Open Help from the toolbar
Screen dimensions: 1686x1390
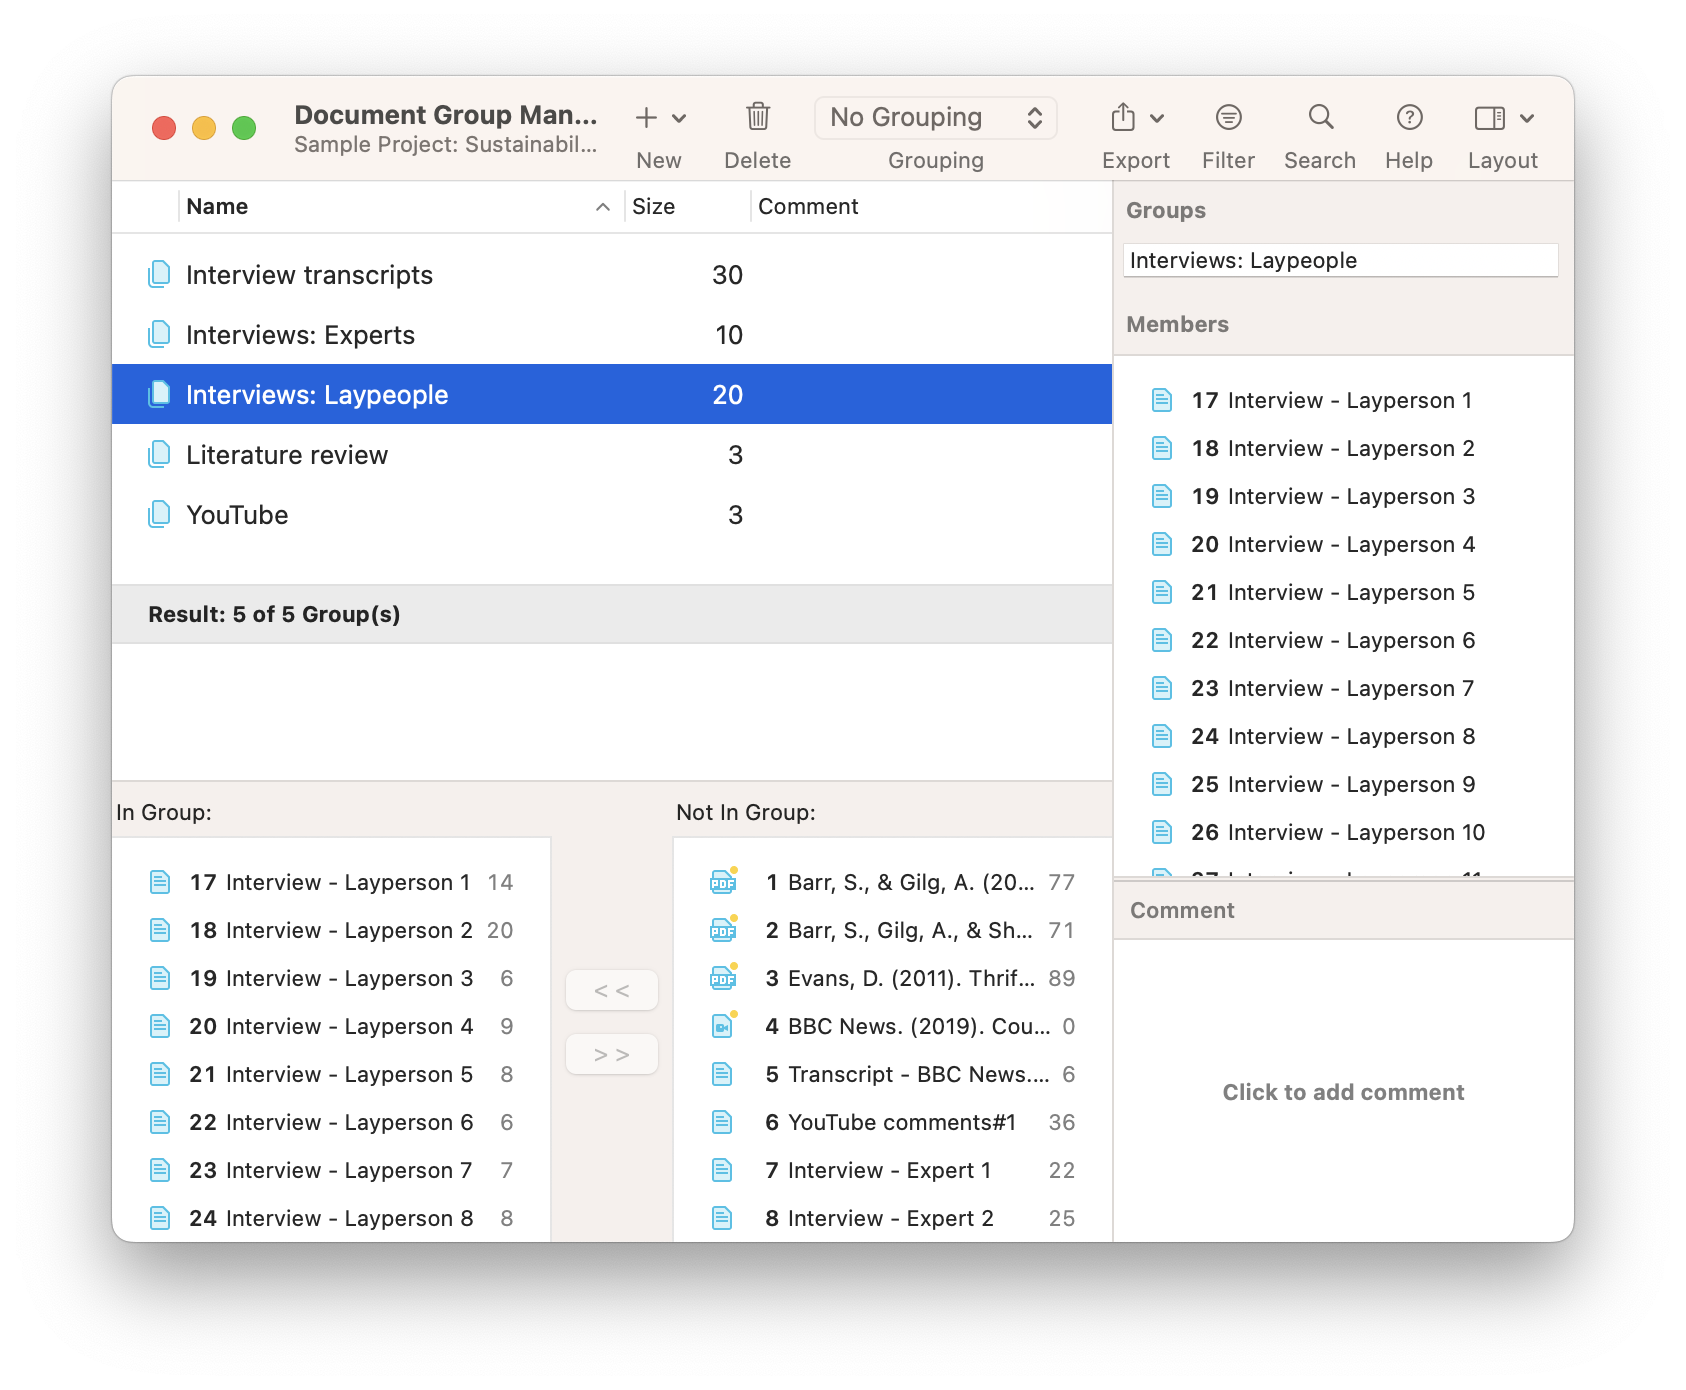pyautogui.click(x=1409, y=118)
